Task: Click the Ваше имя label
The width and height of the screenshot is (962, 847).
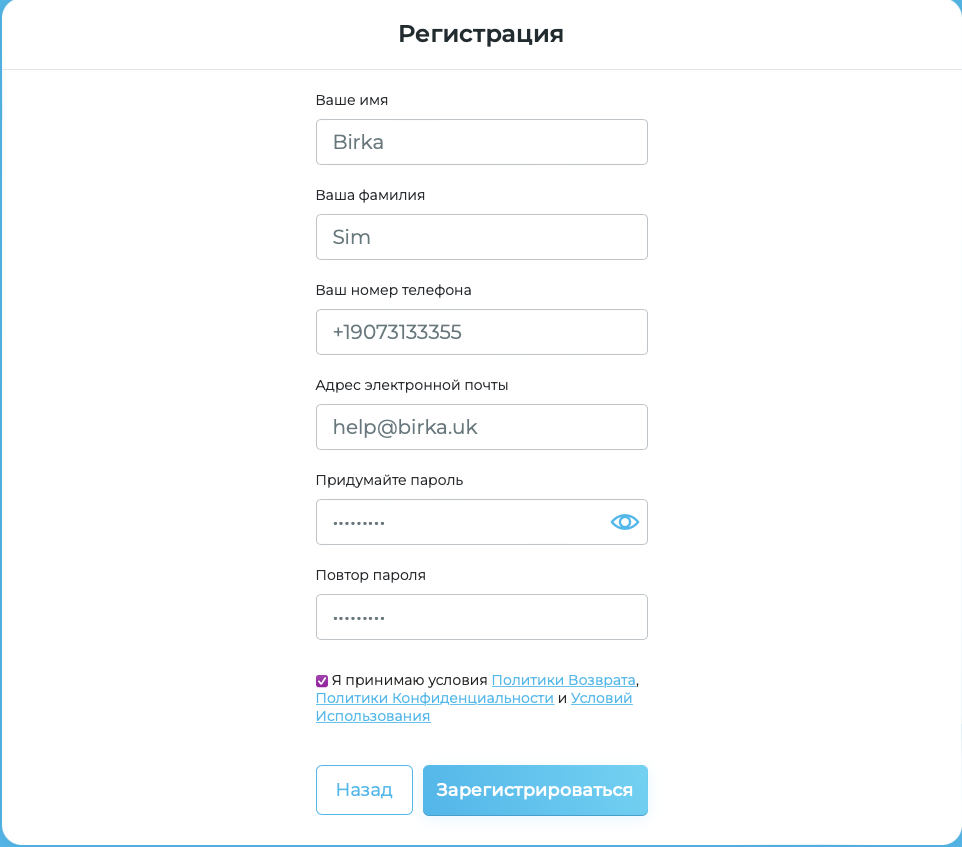Action: pyautogui.click(x=352, y=100)
